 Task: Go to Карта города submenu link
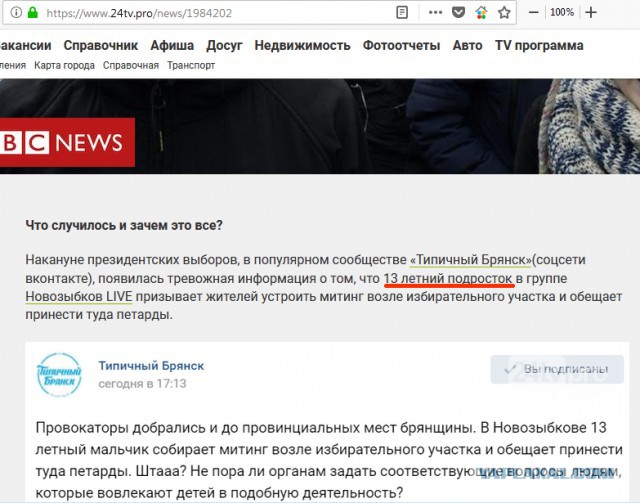[64, 65]
